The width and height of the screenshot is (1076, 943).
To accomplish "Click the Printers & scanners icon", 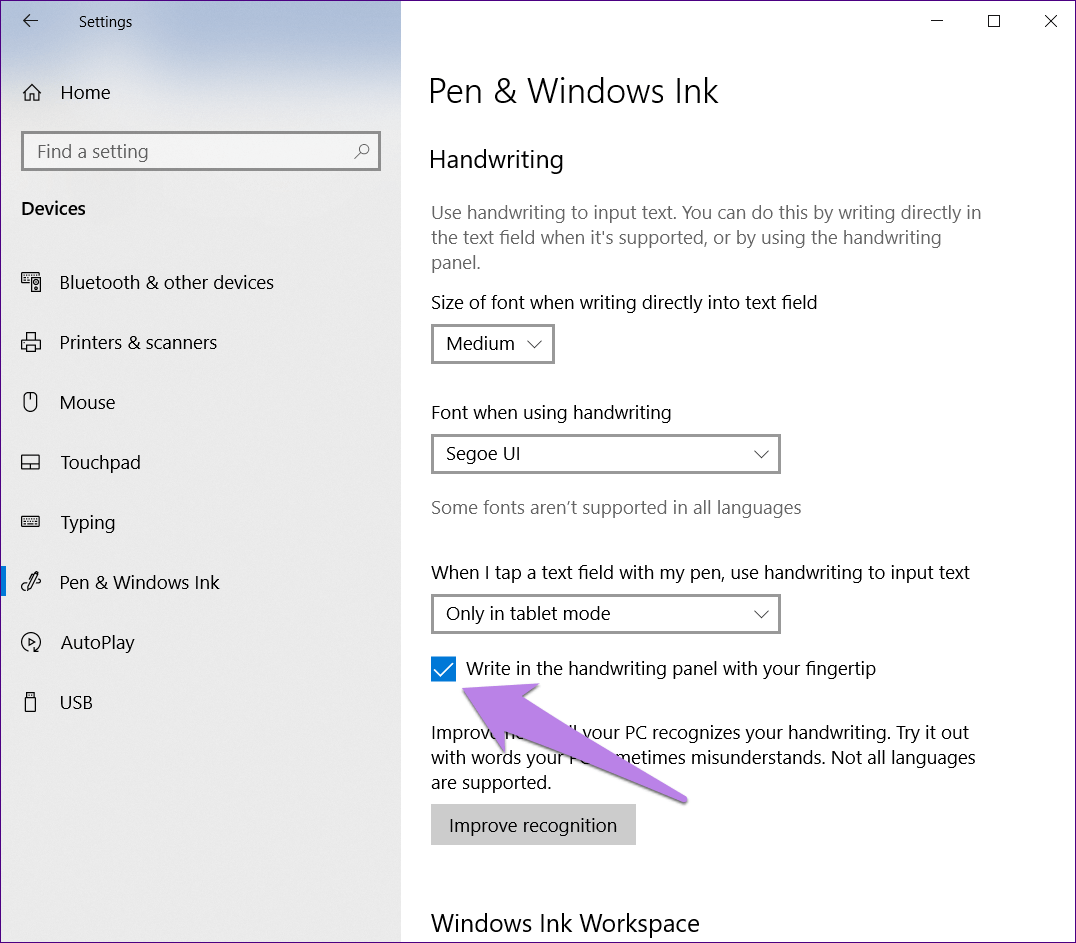I will click(x=31, y=343).
